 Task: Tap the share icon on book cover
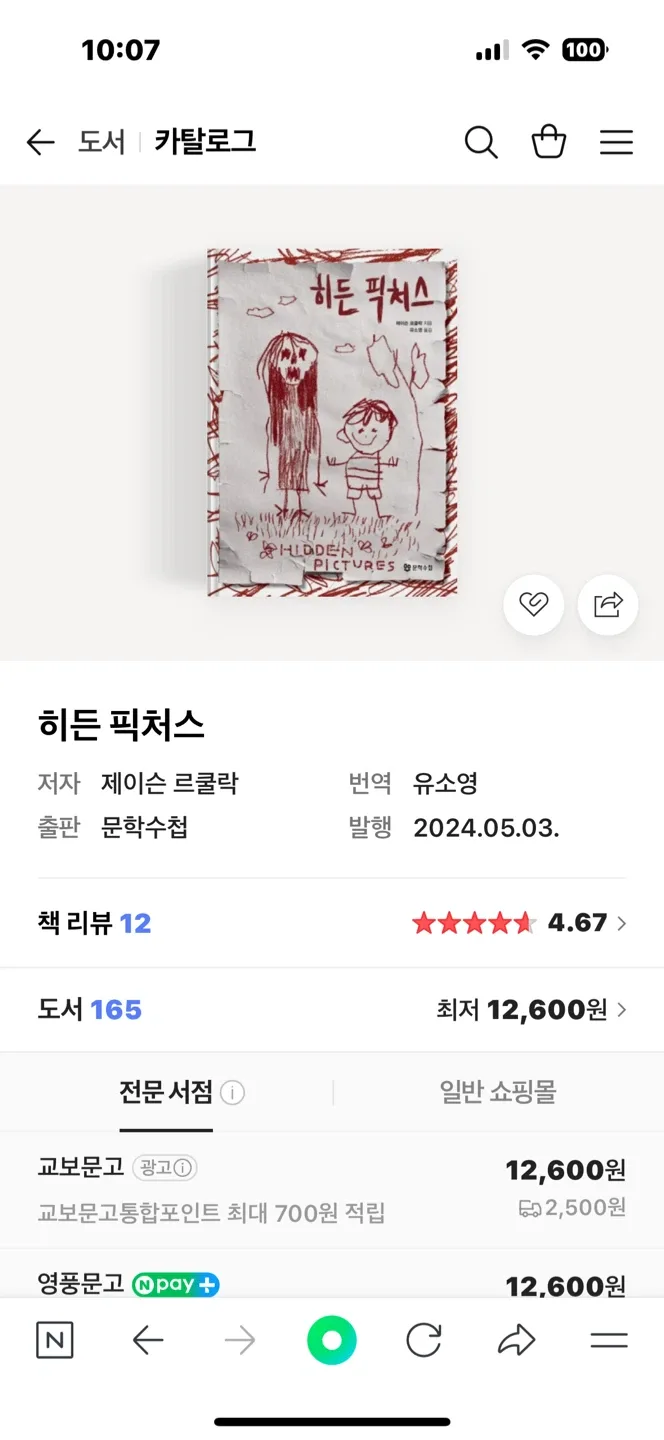point(608,605)
